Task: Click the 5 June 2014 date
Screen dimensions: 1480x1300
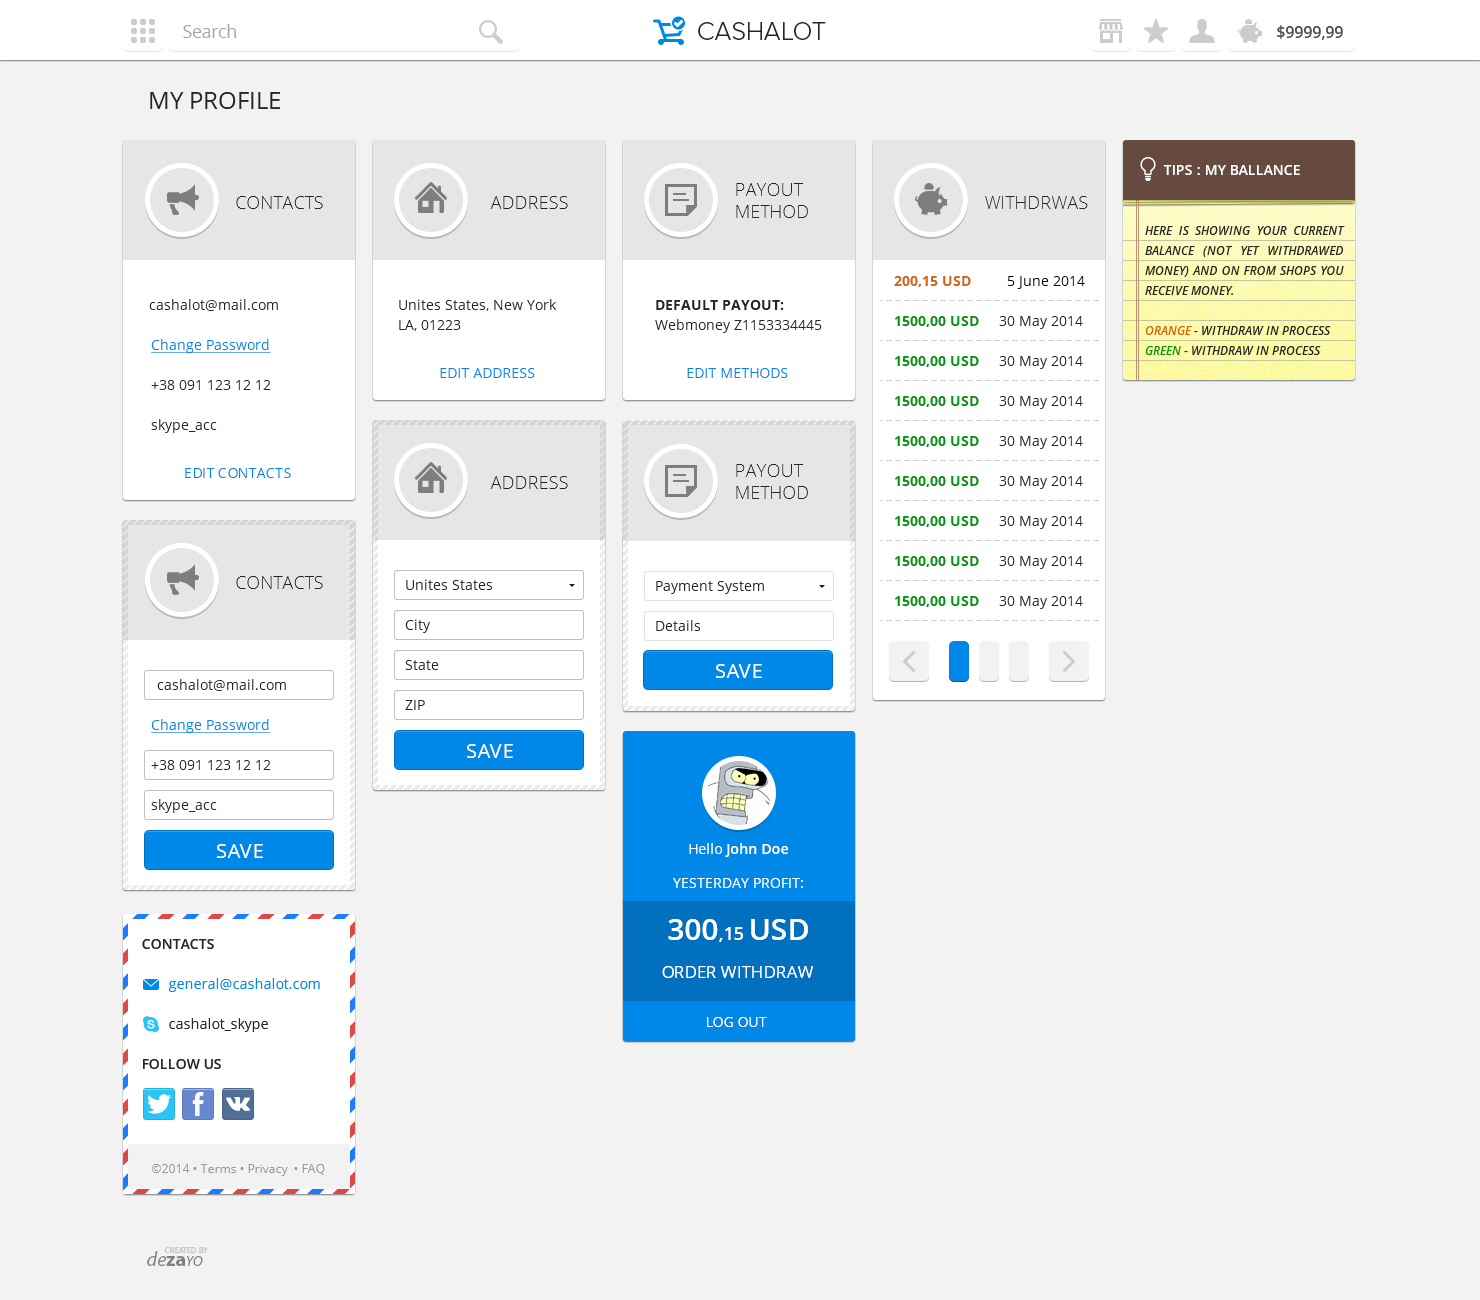Action: click(1046, 281)
